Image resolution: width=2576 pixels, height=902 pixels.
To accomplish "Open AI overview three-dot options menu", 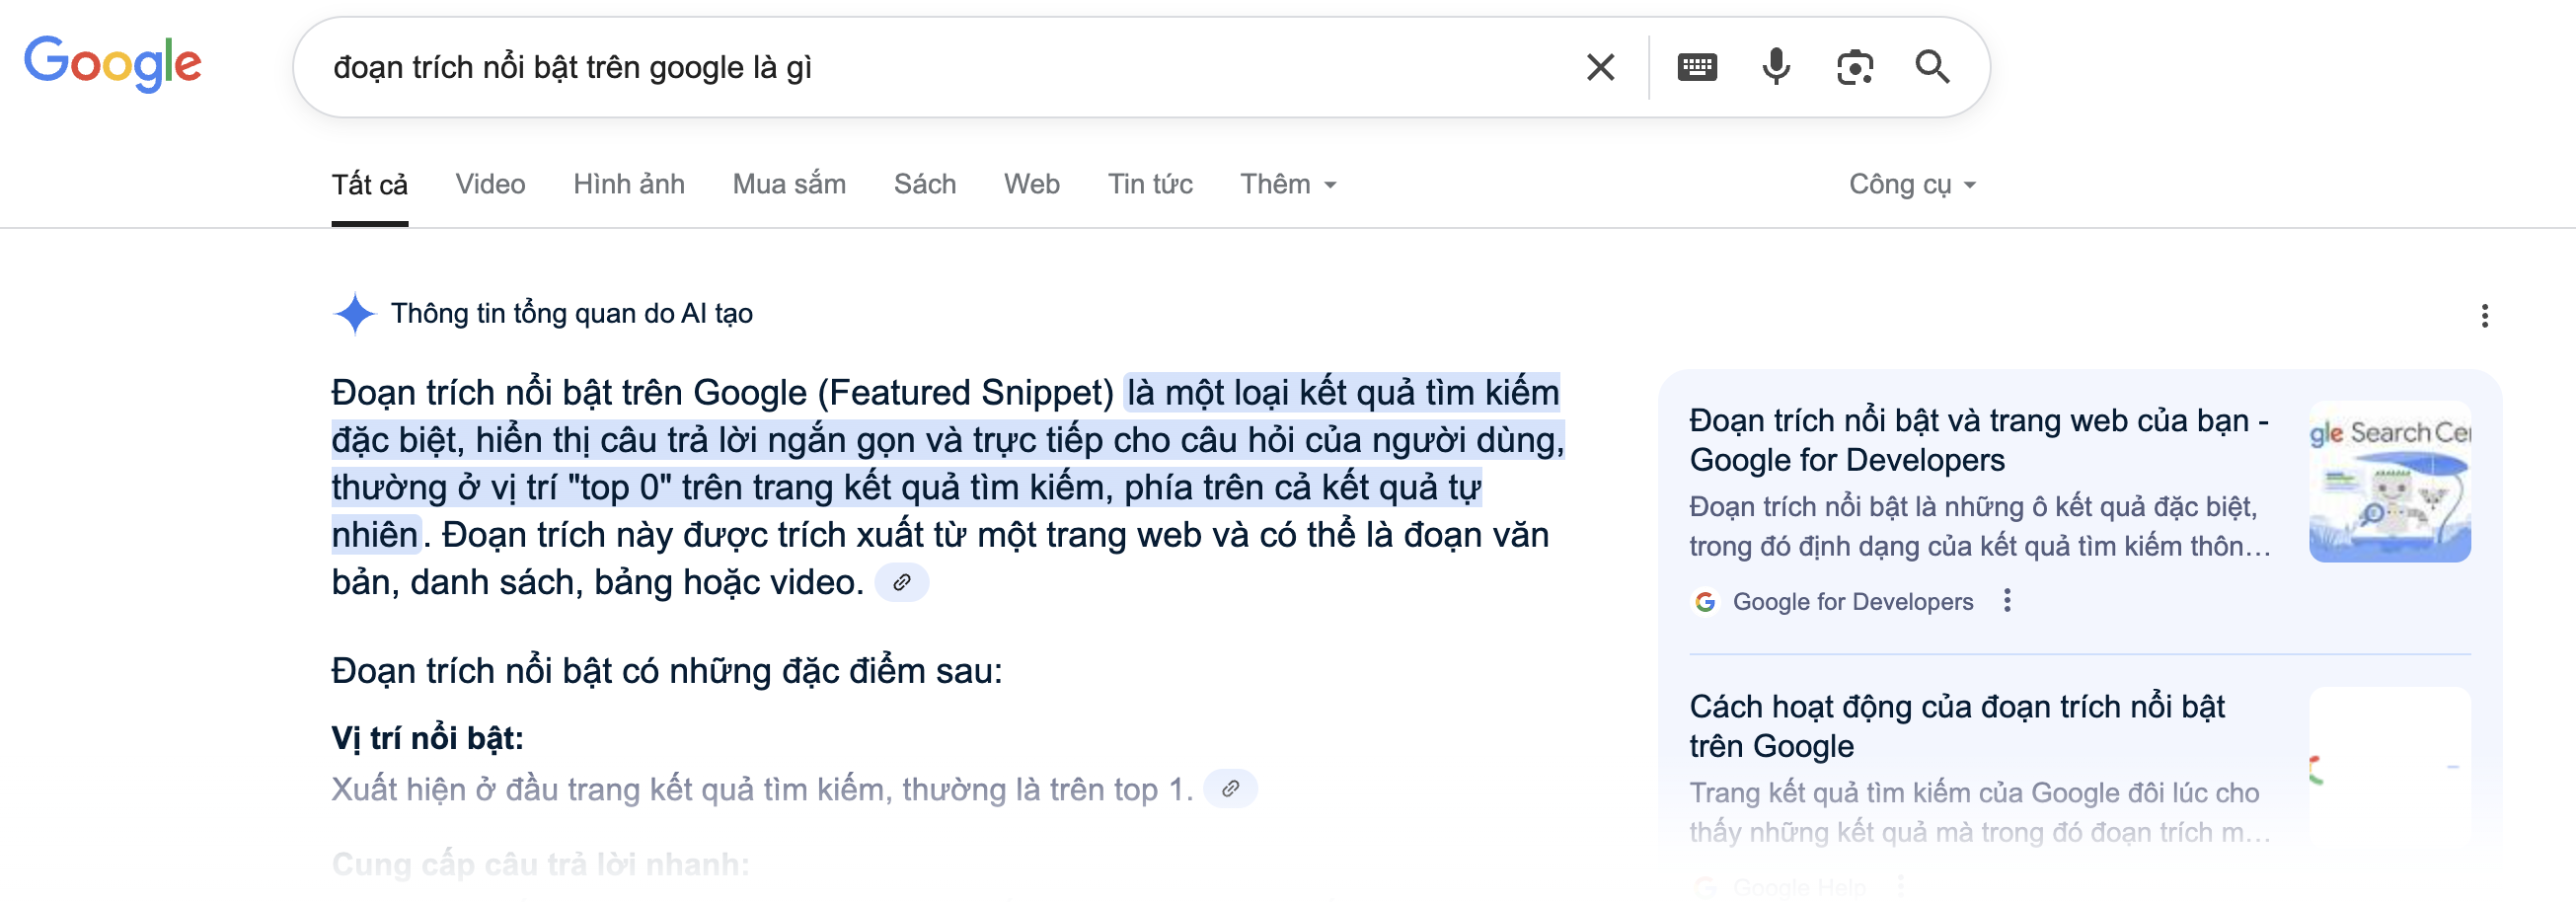I will coord(2485,316).
